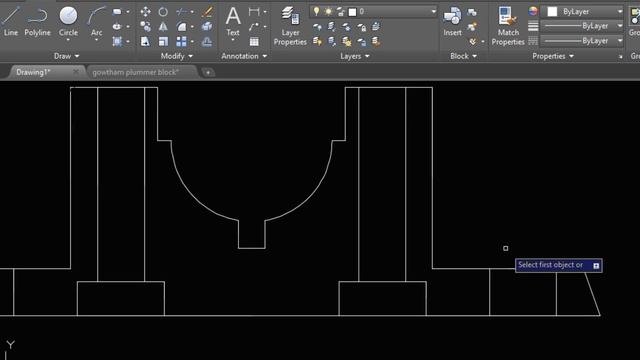
Task: Click the Offset tool
Action: point(207,41)
